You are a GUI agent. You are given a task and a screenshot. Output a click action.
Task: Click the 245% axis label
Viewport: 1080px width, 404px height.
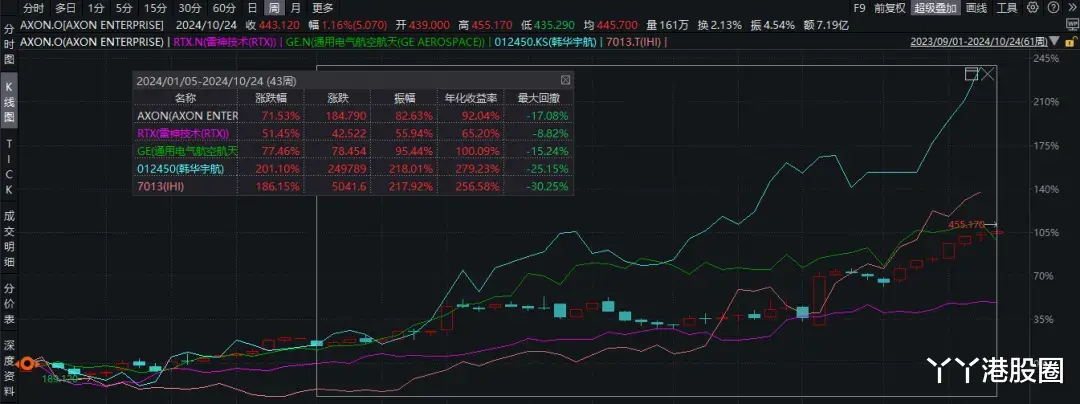point(1045,59)
